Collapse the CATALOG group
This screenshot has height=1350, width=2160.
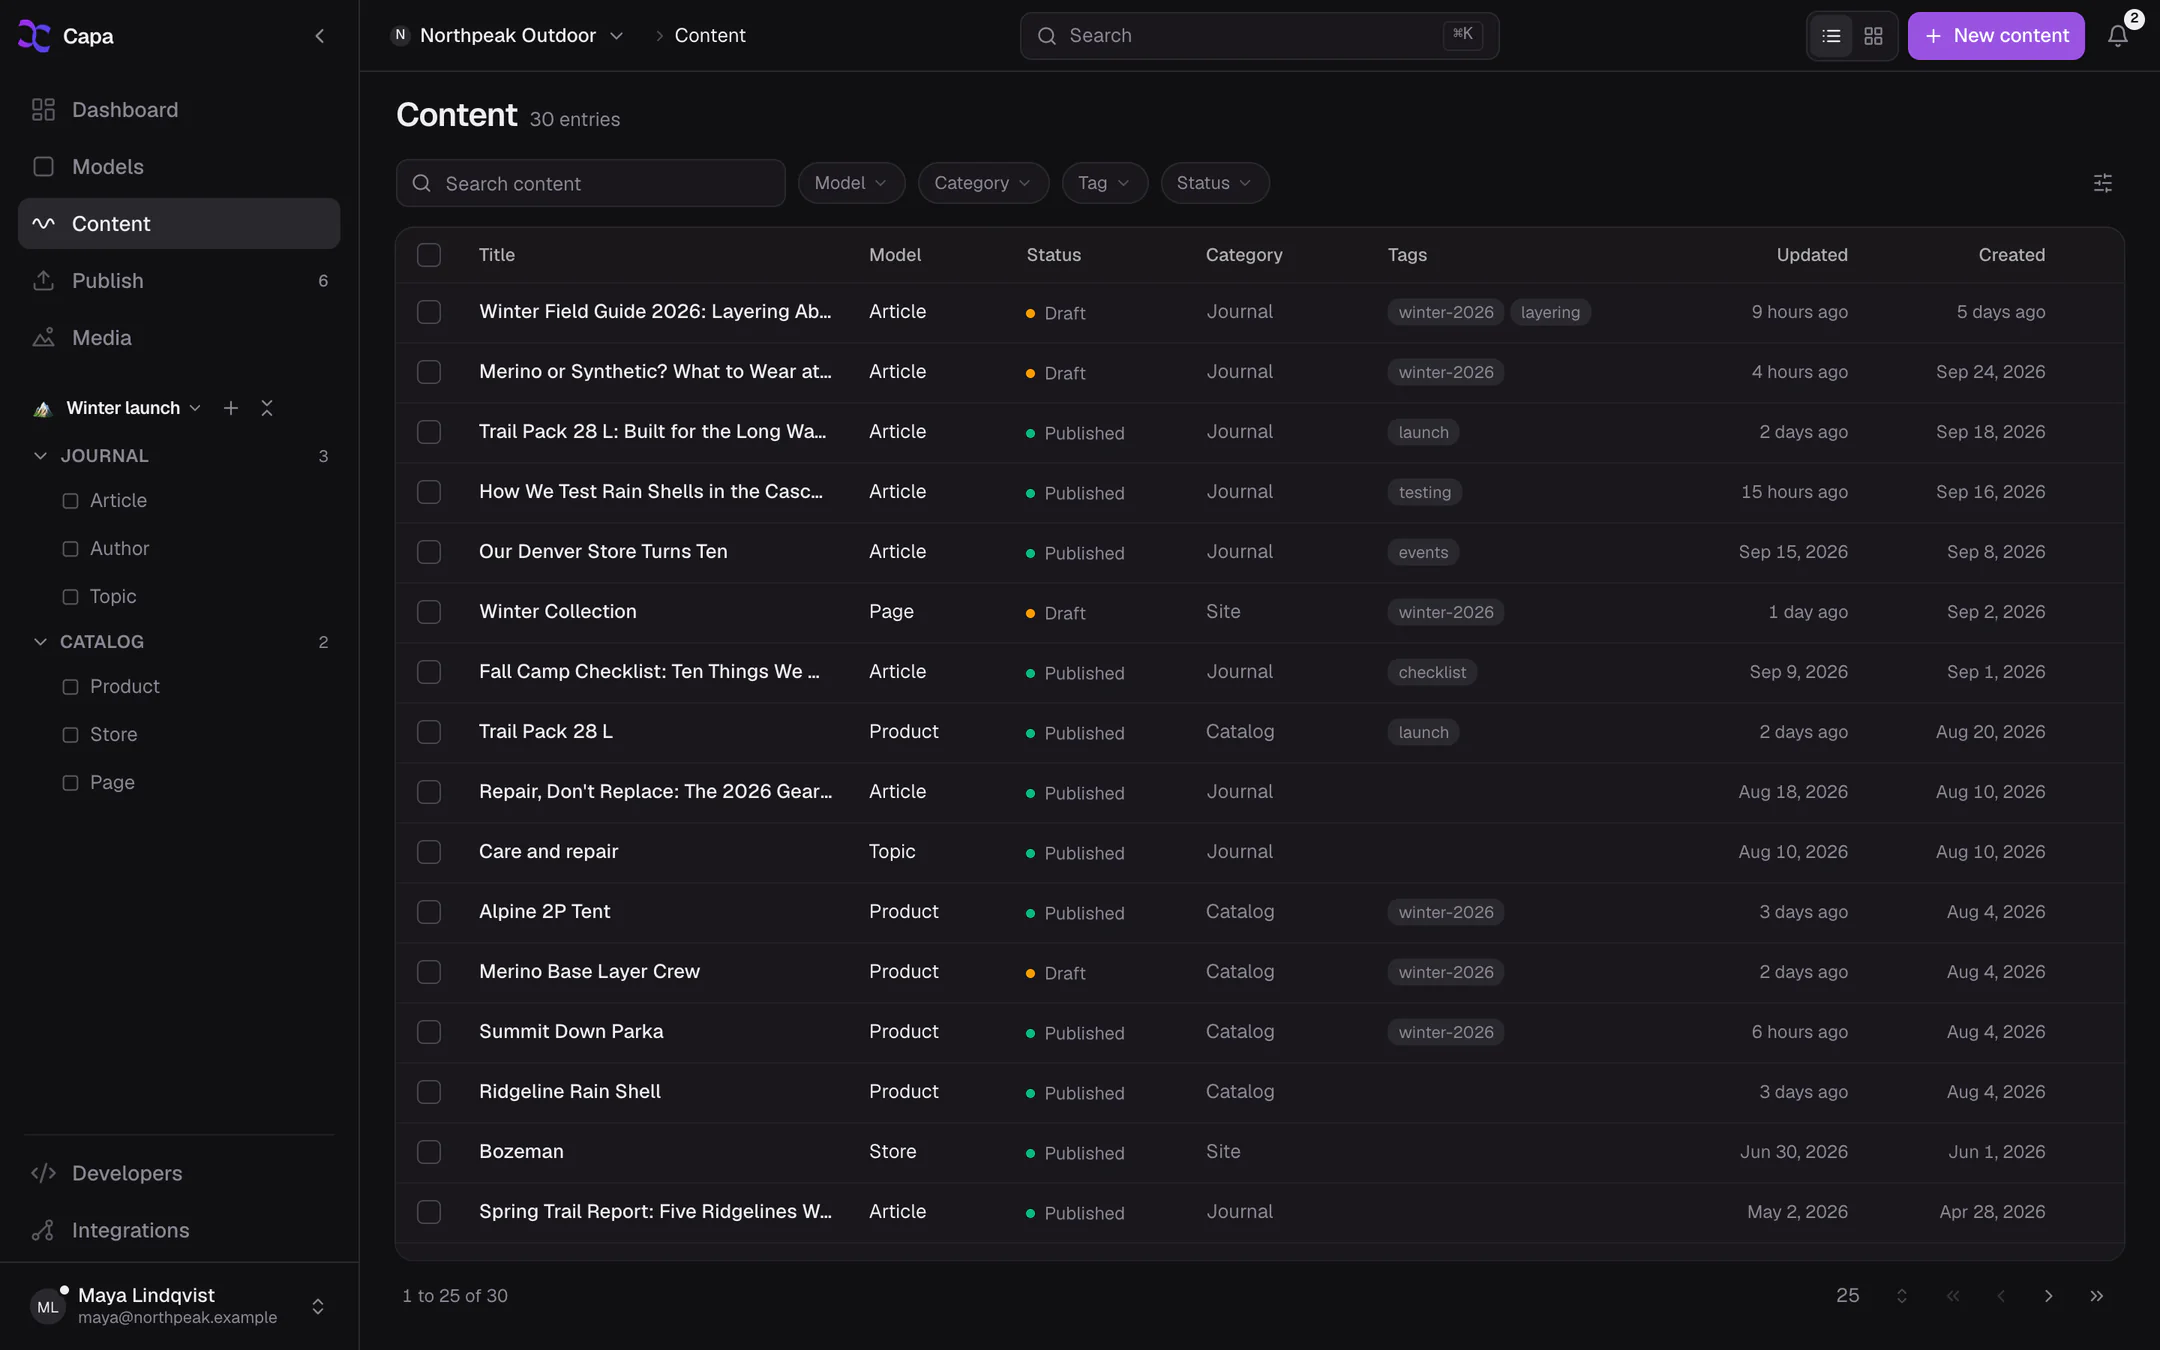(40, 642)
